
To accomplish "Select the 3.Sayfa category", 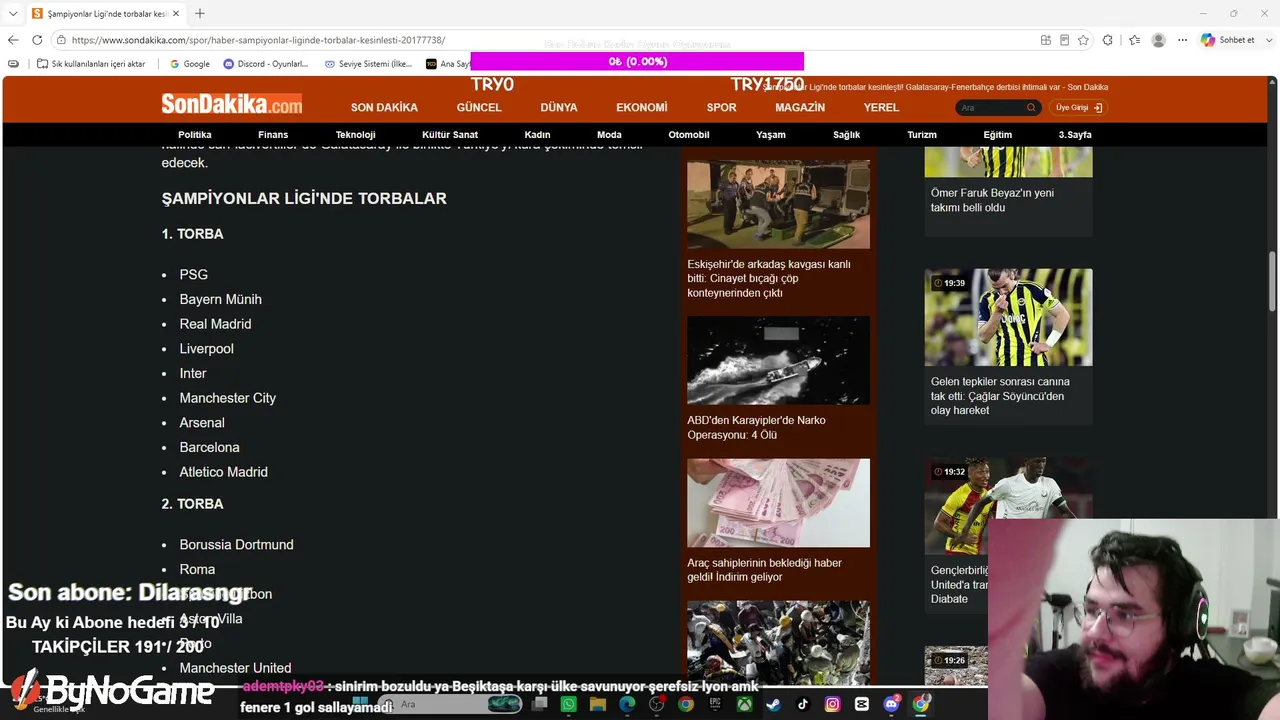I will click(x=1075, y=135).
